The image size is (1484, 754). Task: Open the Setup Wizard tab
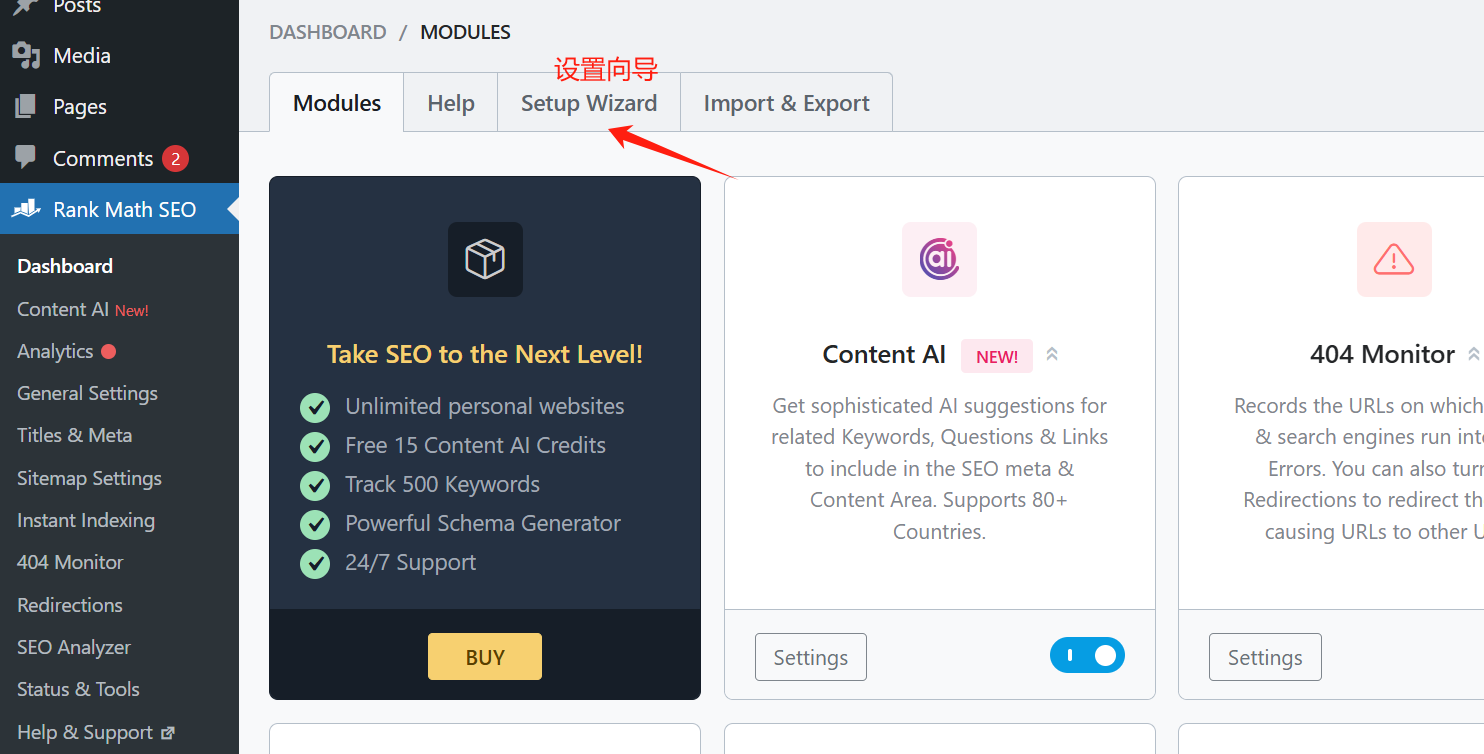point(589,102)
